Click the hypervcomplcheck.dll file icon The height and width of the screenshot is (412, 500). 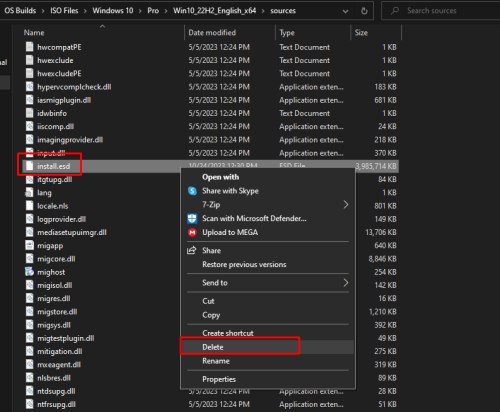point(30,87)
